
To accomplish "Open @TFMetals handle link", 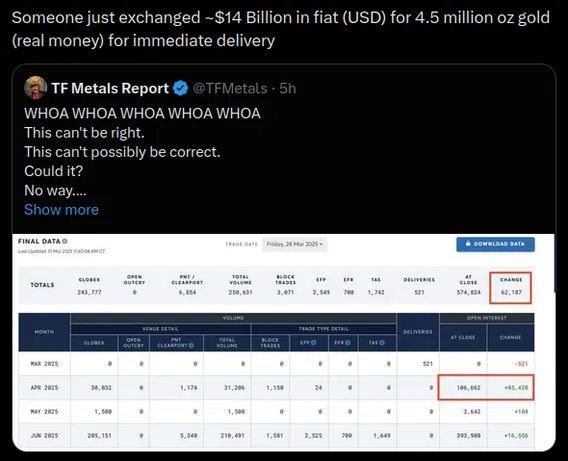I will click(x=230, y=88).
